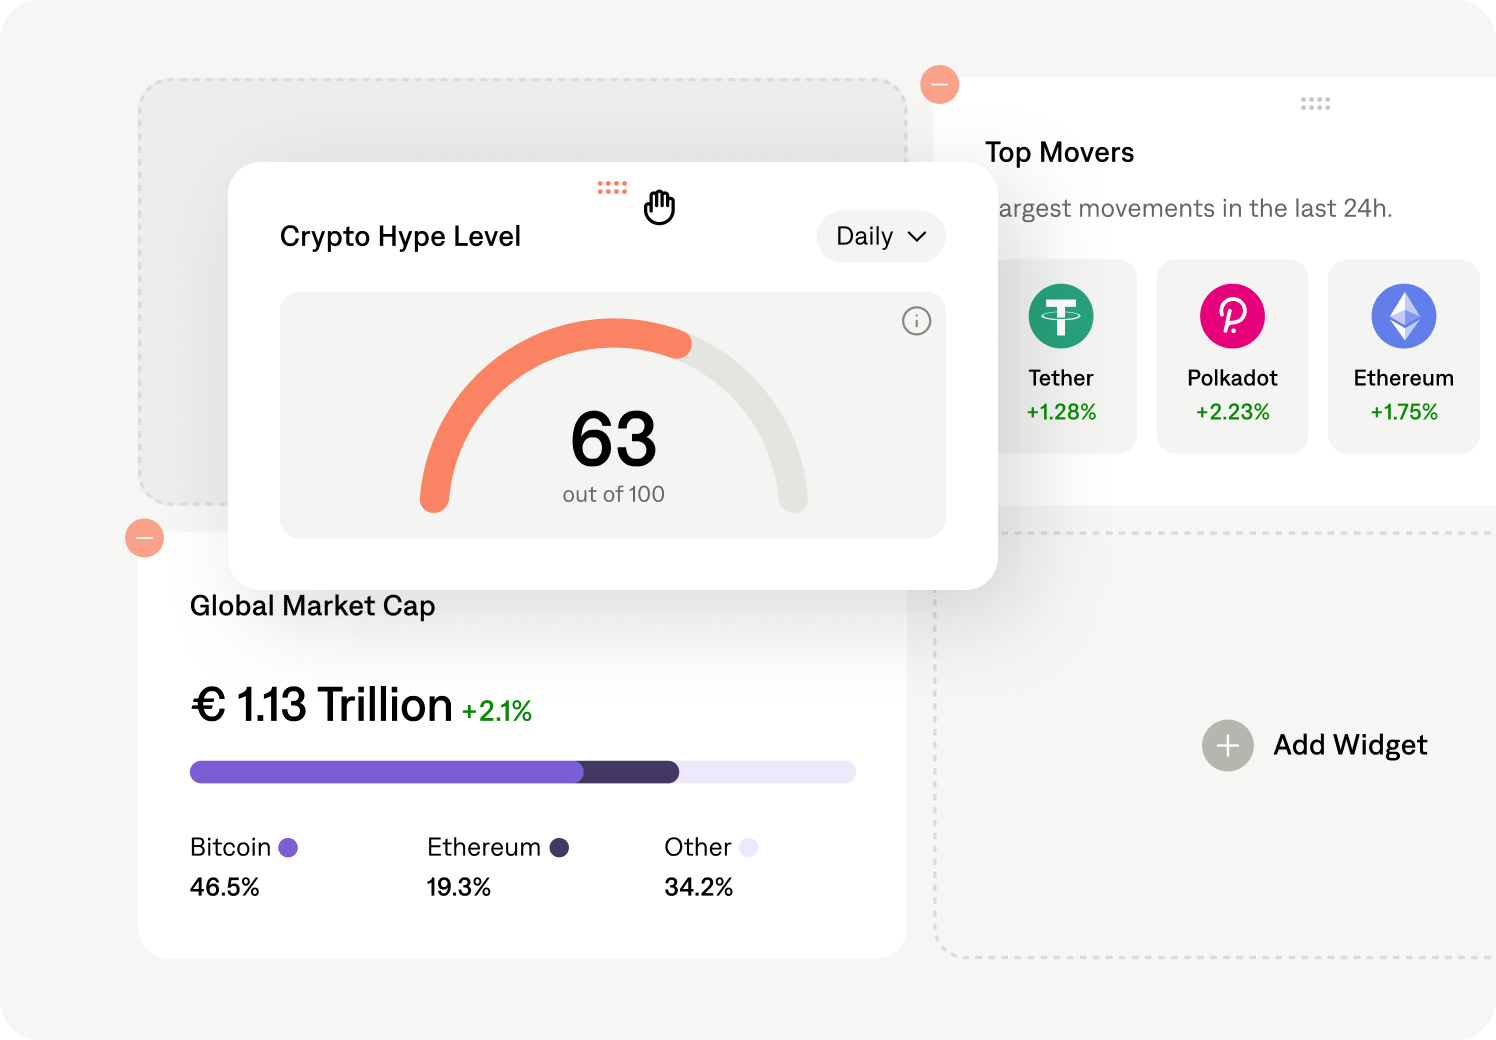Click the drag handle above Crypto Hype Level
The image size is (1496, 1040).
[x=612, y=187]
